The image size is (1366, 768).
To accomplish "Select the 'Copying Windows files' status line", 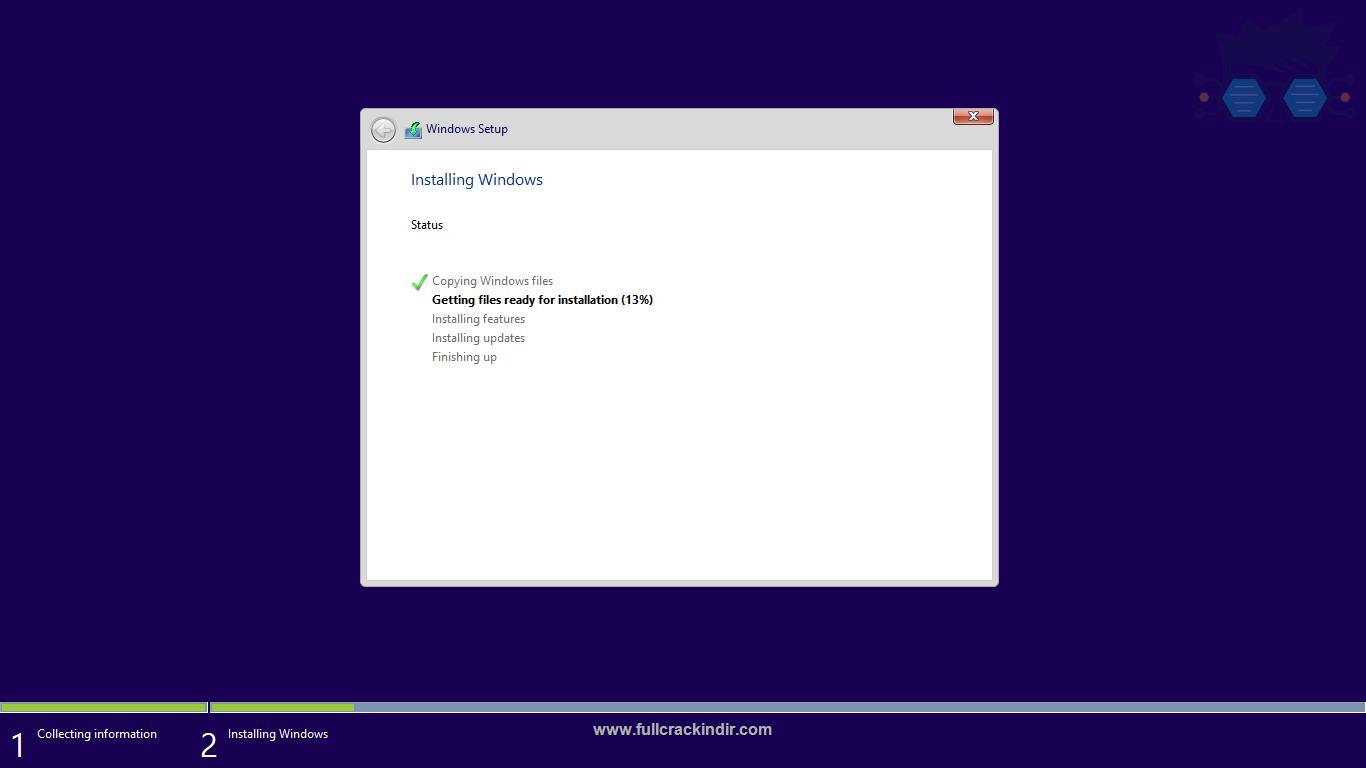I will click(492, 281).
